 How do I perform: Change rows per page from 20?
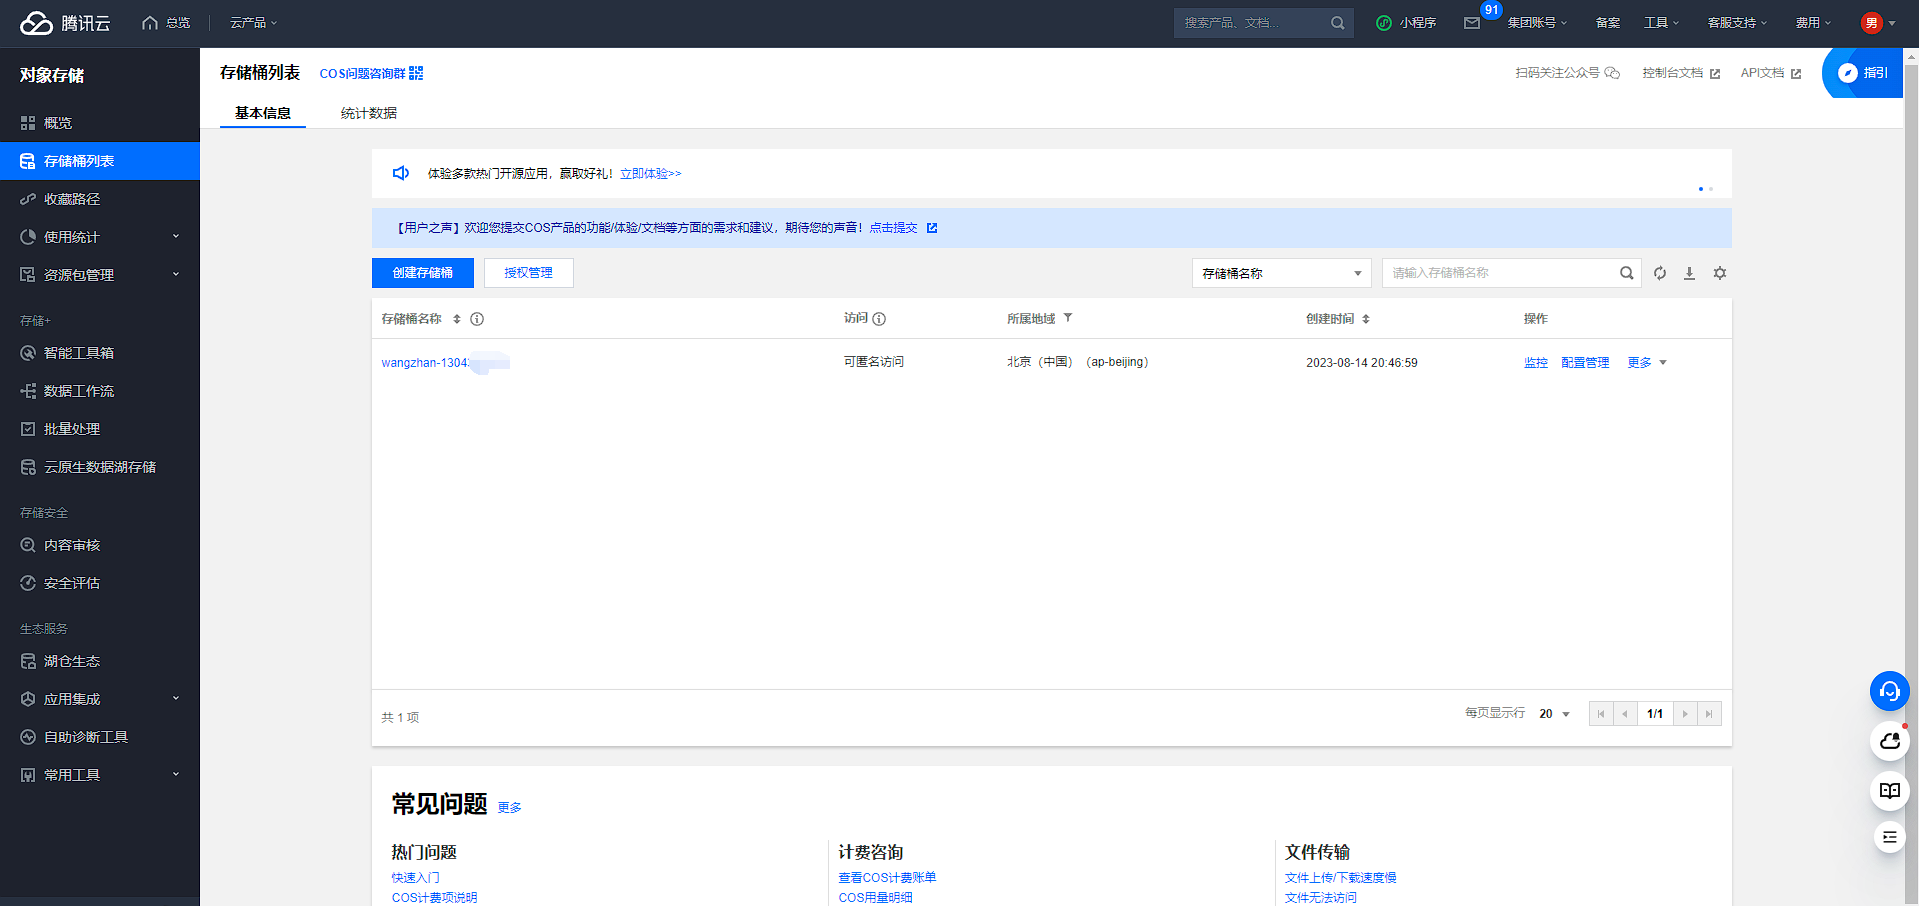pyautogui.click(x=1555, y=714)
